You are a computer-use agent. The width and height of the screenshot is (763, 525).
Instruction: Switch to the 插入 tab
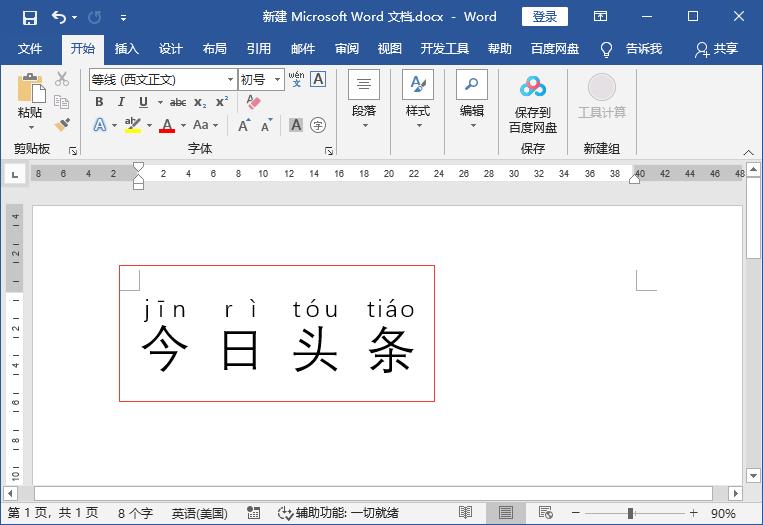[x=127, y=49]
